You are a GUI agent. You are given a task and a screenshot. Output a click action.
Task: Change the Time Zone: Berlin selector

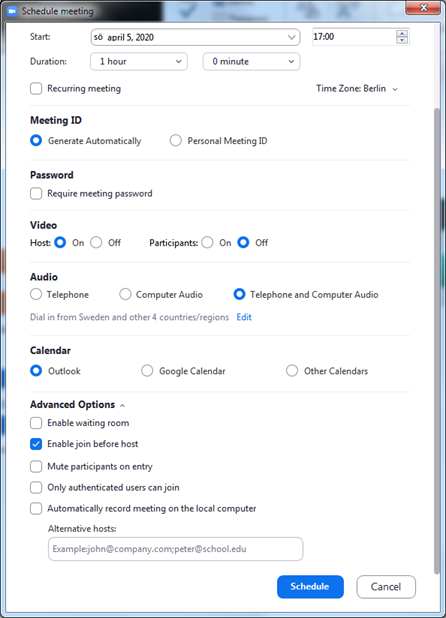(357, 89)
